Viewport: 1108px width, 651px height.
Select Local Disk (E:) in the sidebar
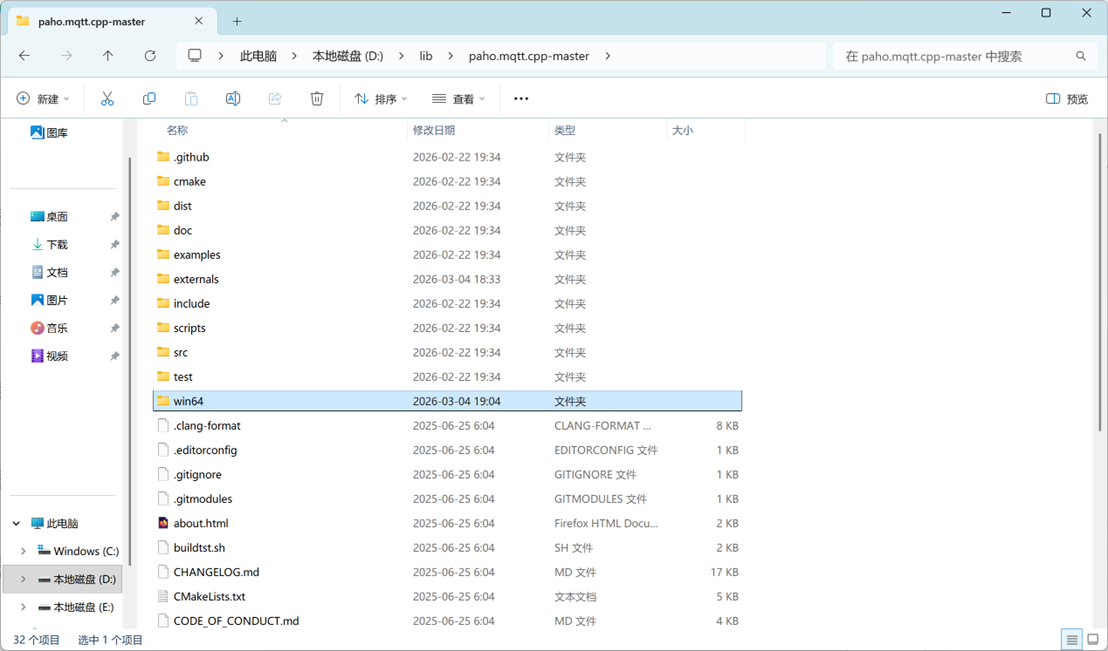pos(76,607)
